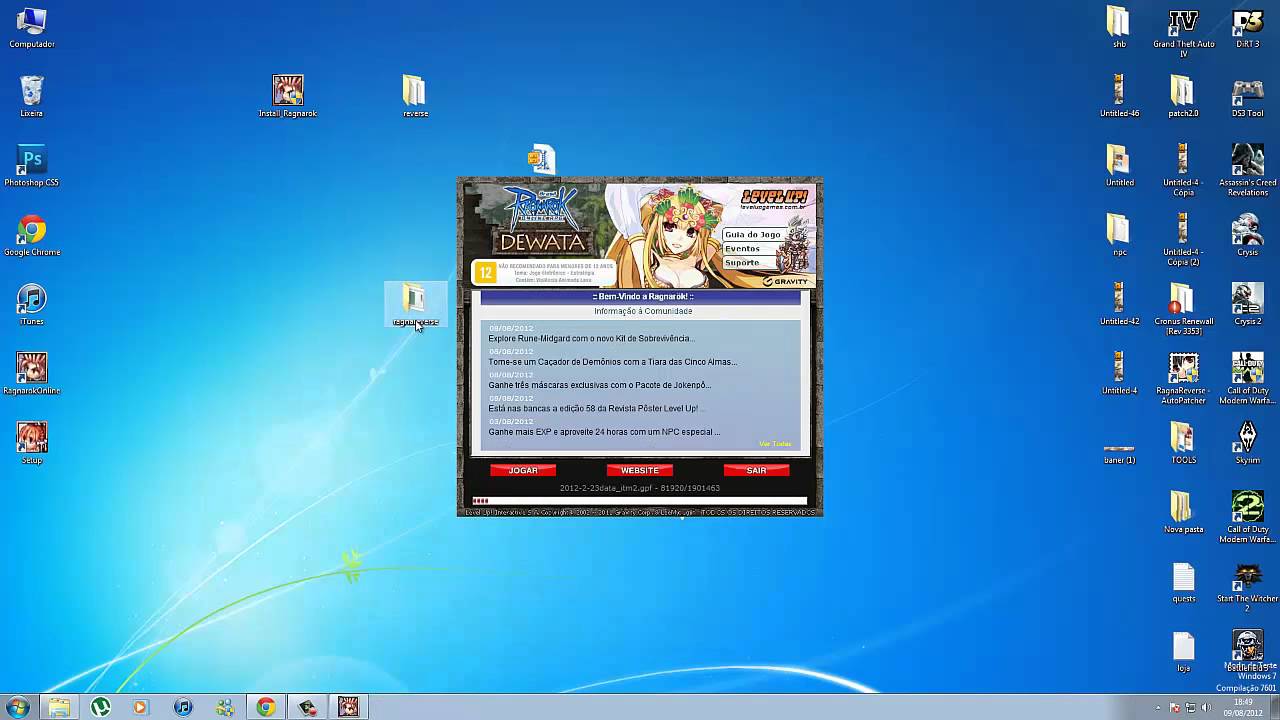This screenshot has width=1280, height=720.
Task: Open the Pacote de Jokenpô news item
Action: [599, 385]
